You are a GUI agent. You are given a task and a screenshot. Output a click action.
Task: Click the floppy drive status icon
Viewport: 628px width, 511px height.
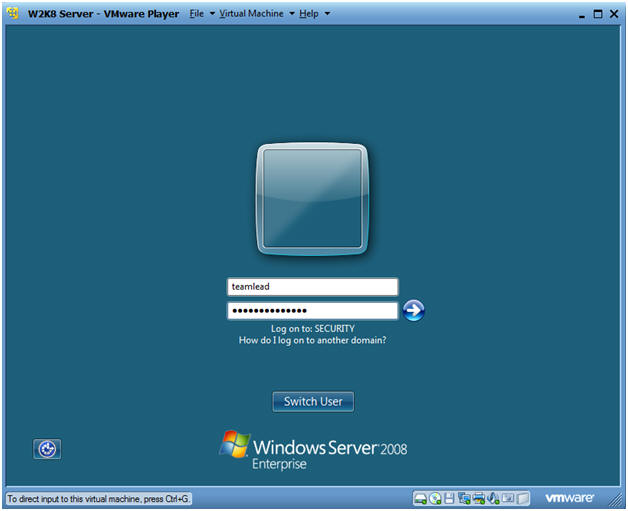click(x=449, y=498)
